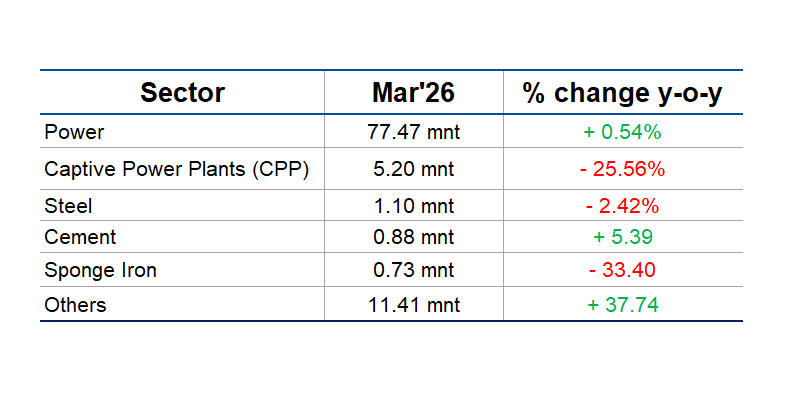Screen dimensions: 800x400
Task: Click the Sector column header
Action: (x=182, y=93)
